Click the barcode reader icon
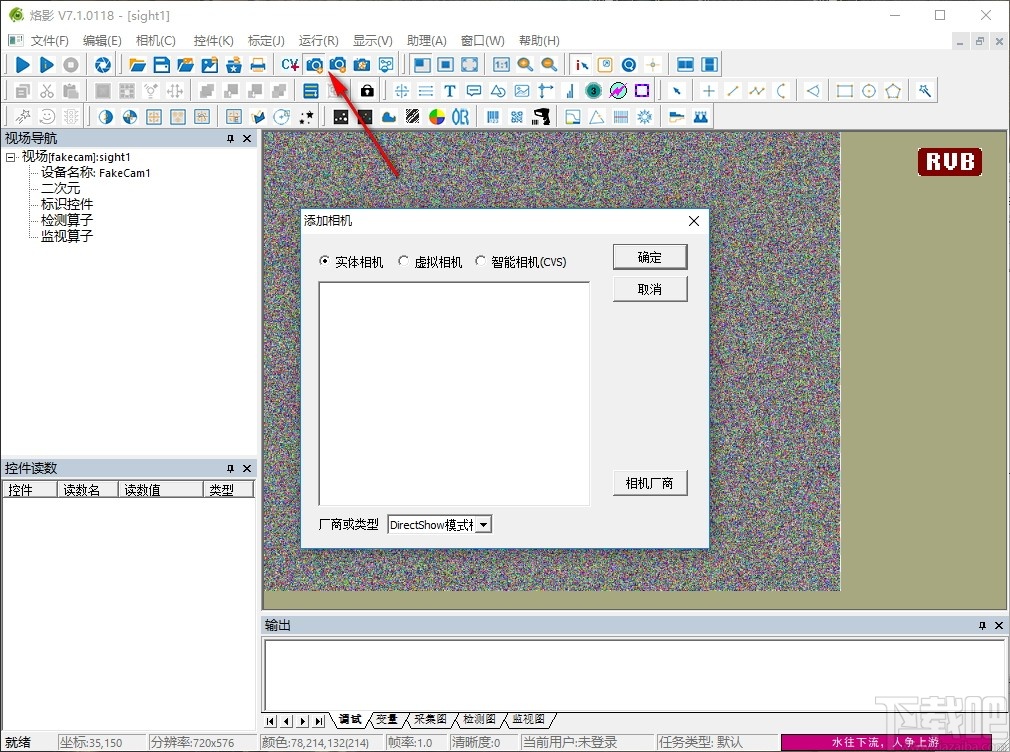Image resolution: width=1010 pixels, height=752 pixels. pos(493,117)
